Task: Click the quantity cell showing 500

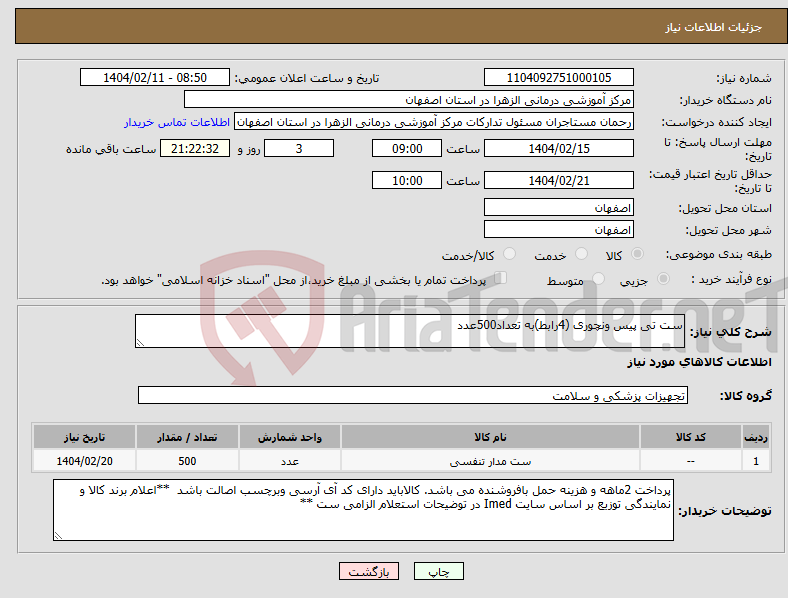Action: point(187,461)
